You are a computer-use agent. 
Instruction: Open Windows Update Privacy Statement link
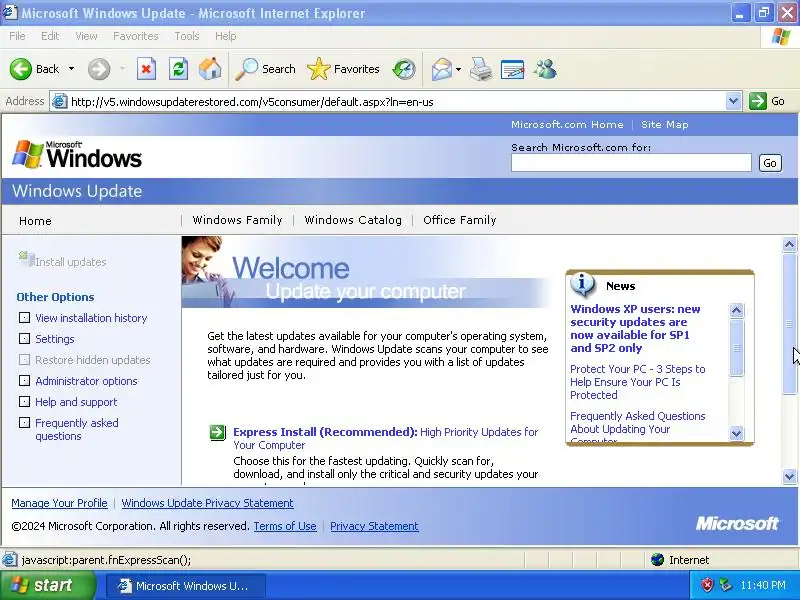coord(207,503)
